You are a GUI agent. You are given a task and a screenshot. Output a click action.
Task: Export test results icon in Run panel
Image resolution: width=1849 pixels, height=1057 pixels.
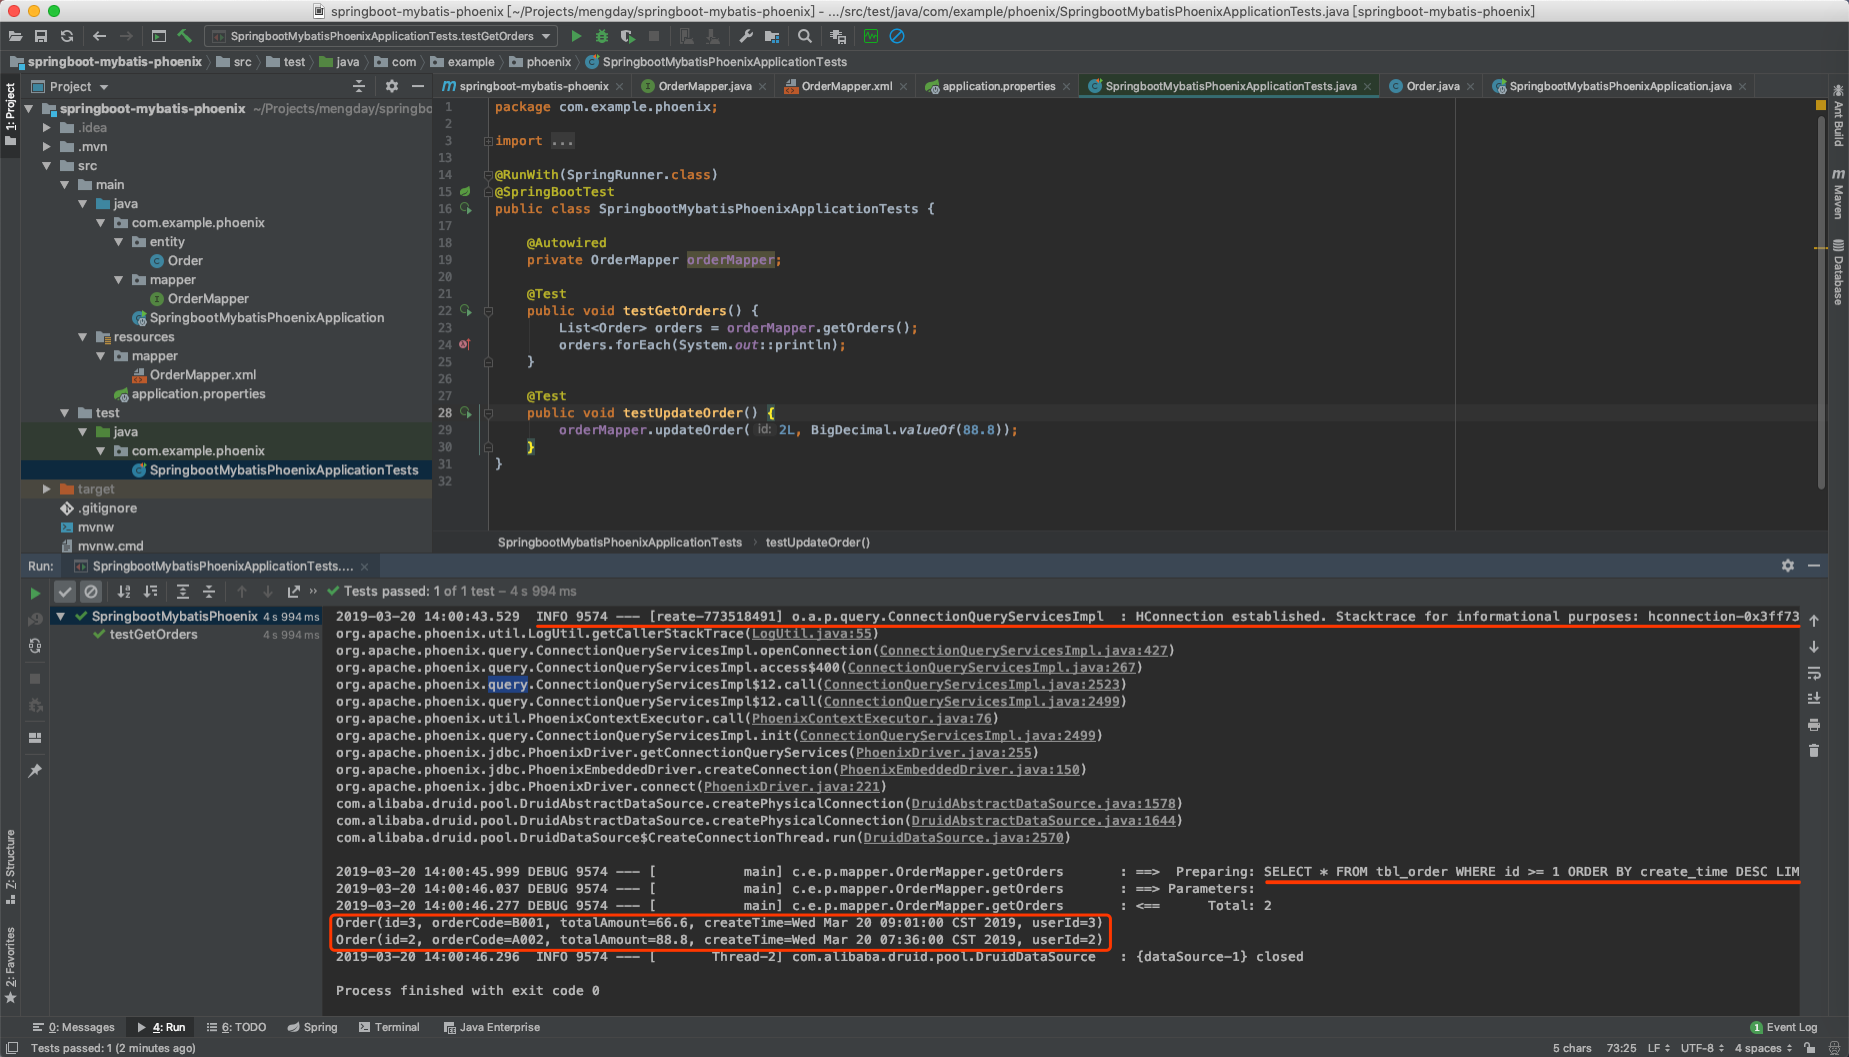pos(293,592)
